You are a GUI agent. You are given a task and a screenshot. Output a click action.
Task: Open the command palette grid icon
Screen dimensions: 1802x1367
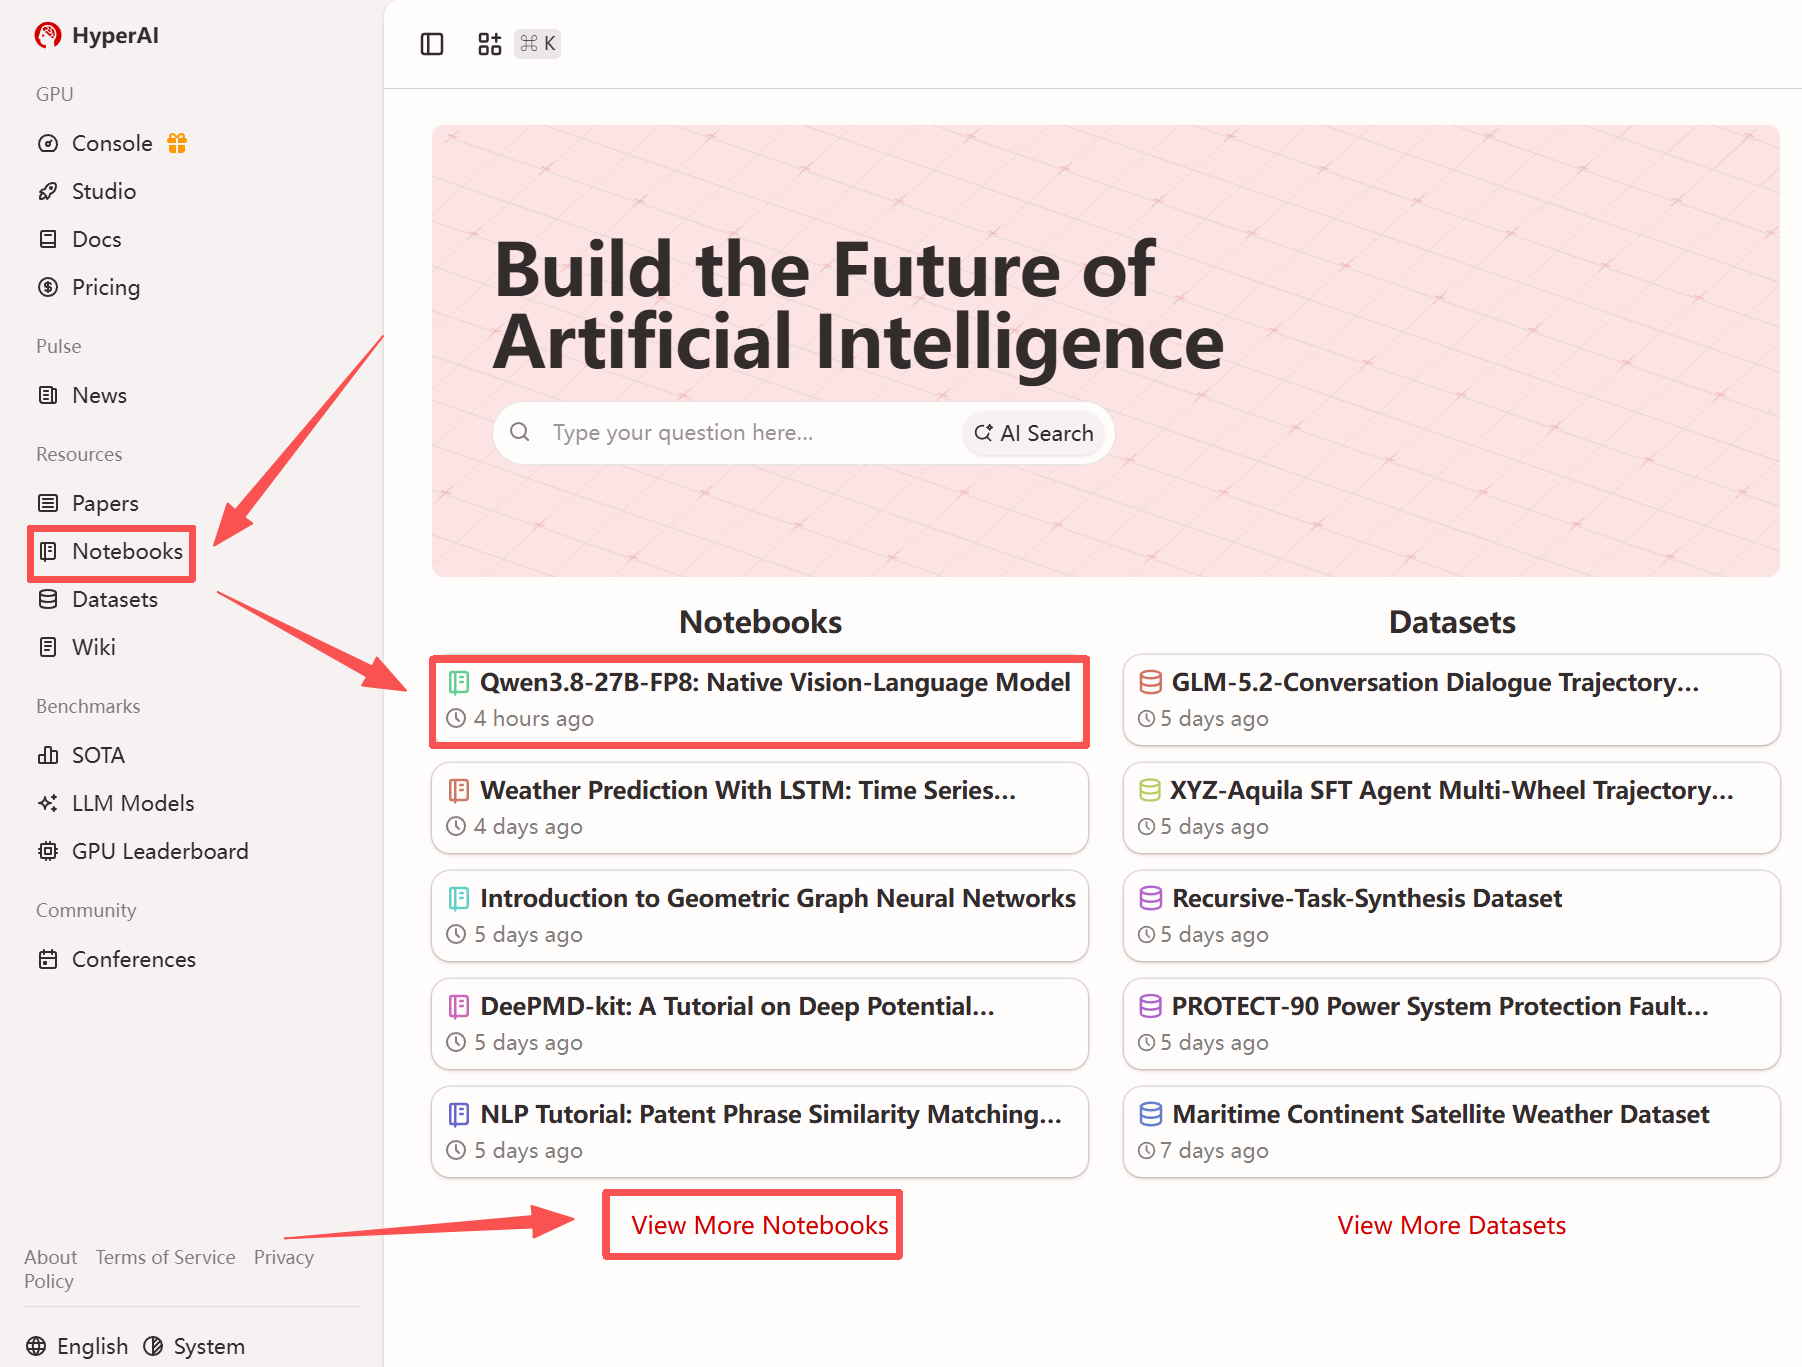tap(489, 44)
